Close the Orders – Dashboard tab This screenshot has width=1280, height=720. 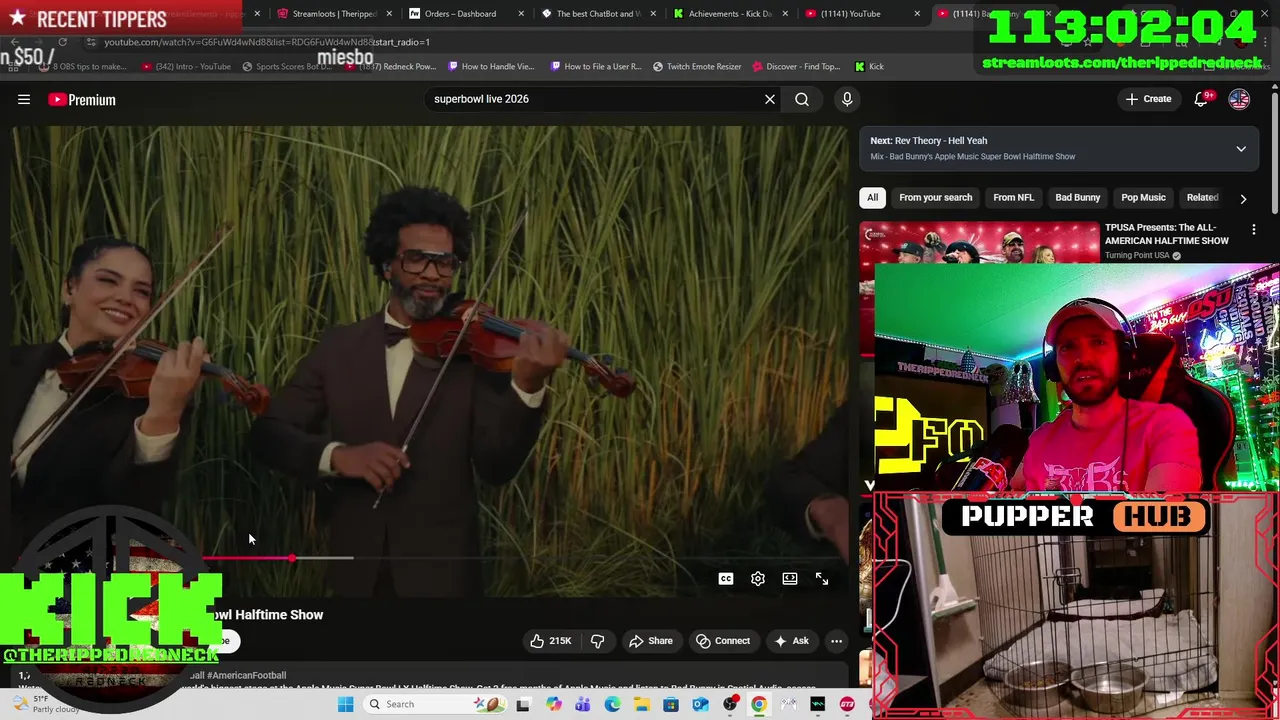click(x=522, y=14)
